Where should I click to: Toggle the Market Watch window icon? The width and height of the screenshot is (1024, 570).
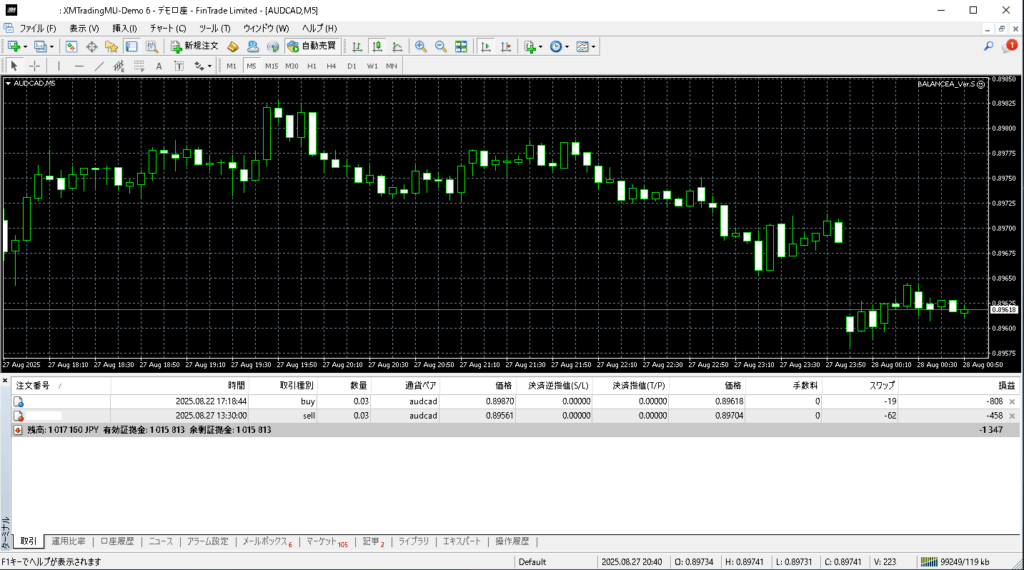pos(71,46)
